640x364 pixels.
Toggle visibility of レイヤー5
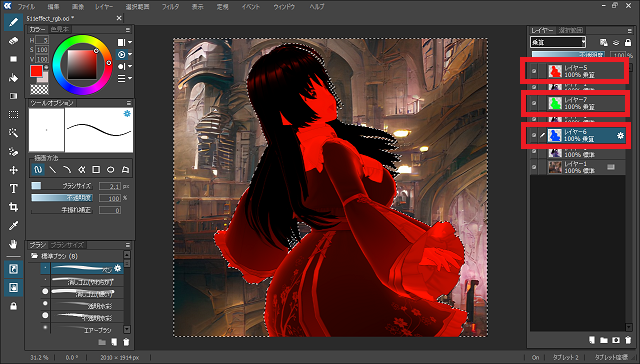coord(534,71)
